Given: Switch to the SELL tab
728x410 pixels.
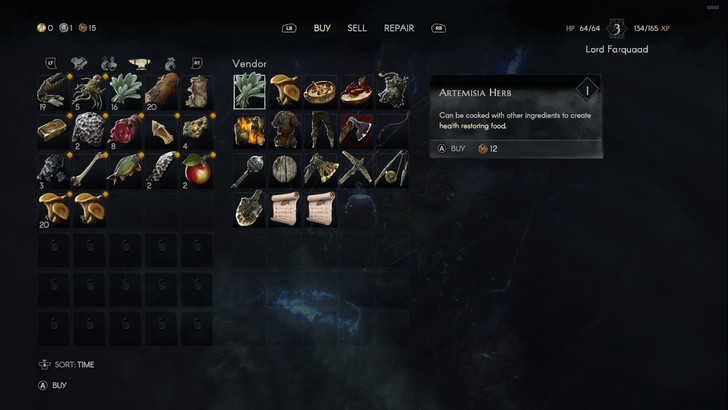Looking at the screenshot, I should click(357, 28).
